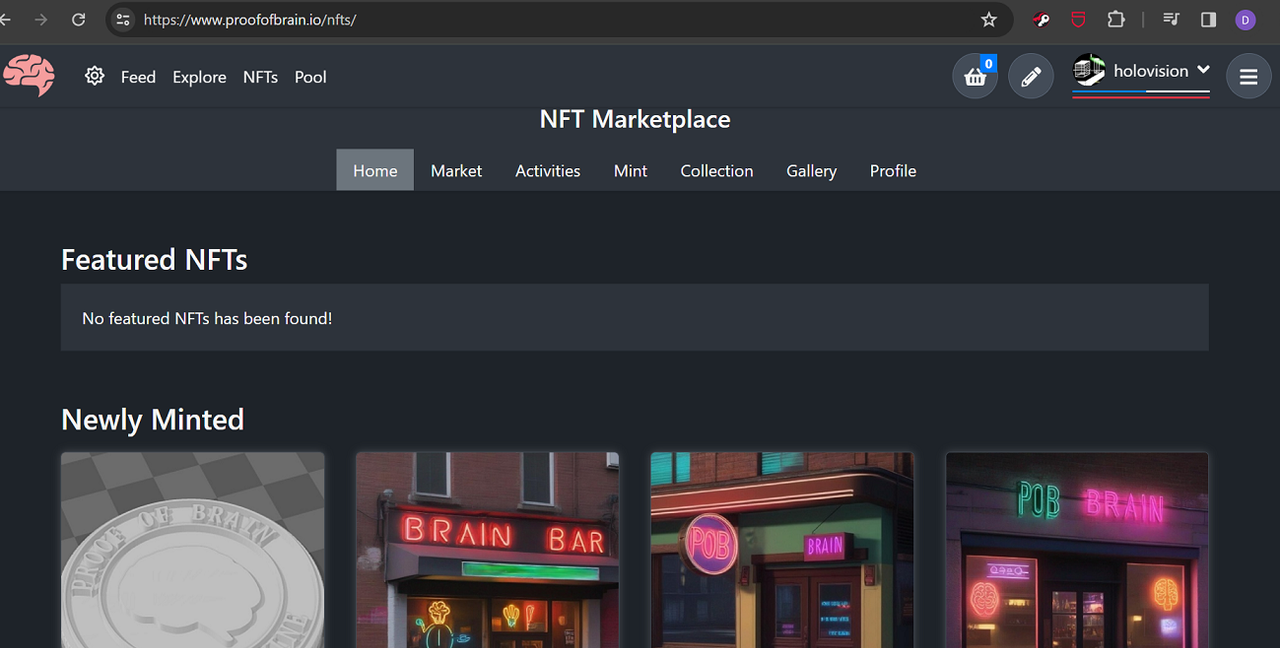This screenshot has width=1280, height=648.
Task: Open the Extensions puzzle icon
Action: point(1116,19)
